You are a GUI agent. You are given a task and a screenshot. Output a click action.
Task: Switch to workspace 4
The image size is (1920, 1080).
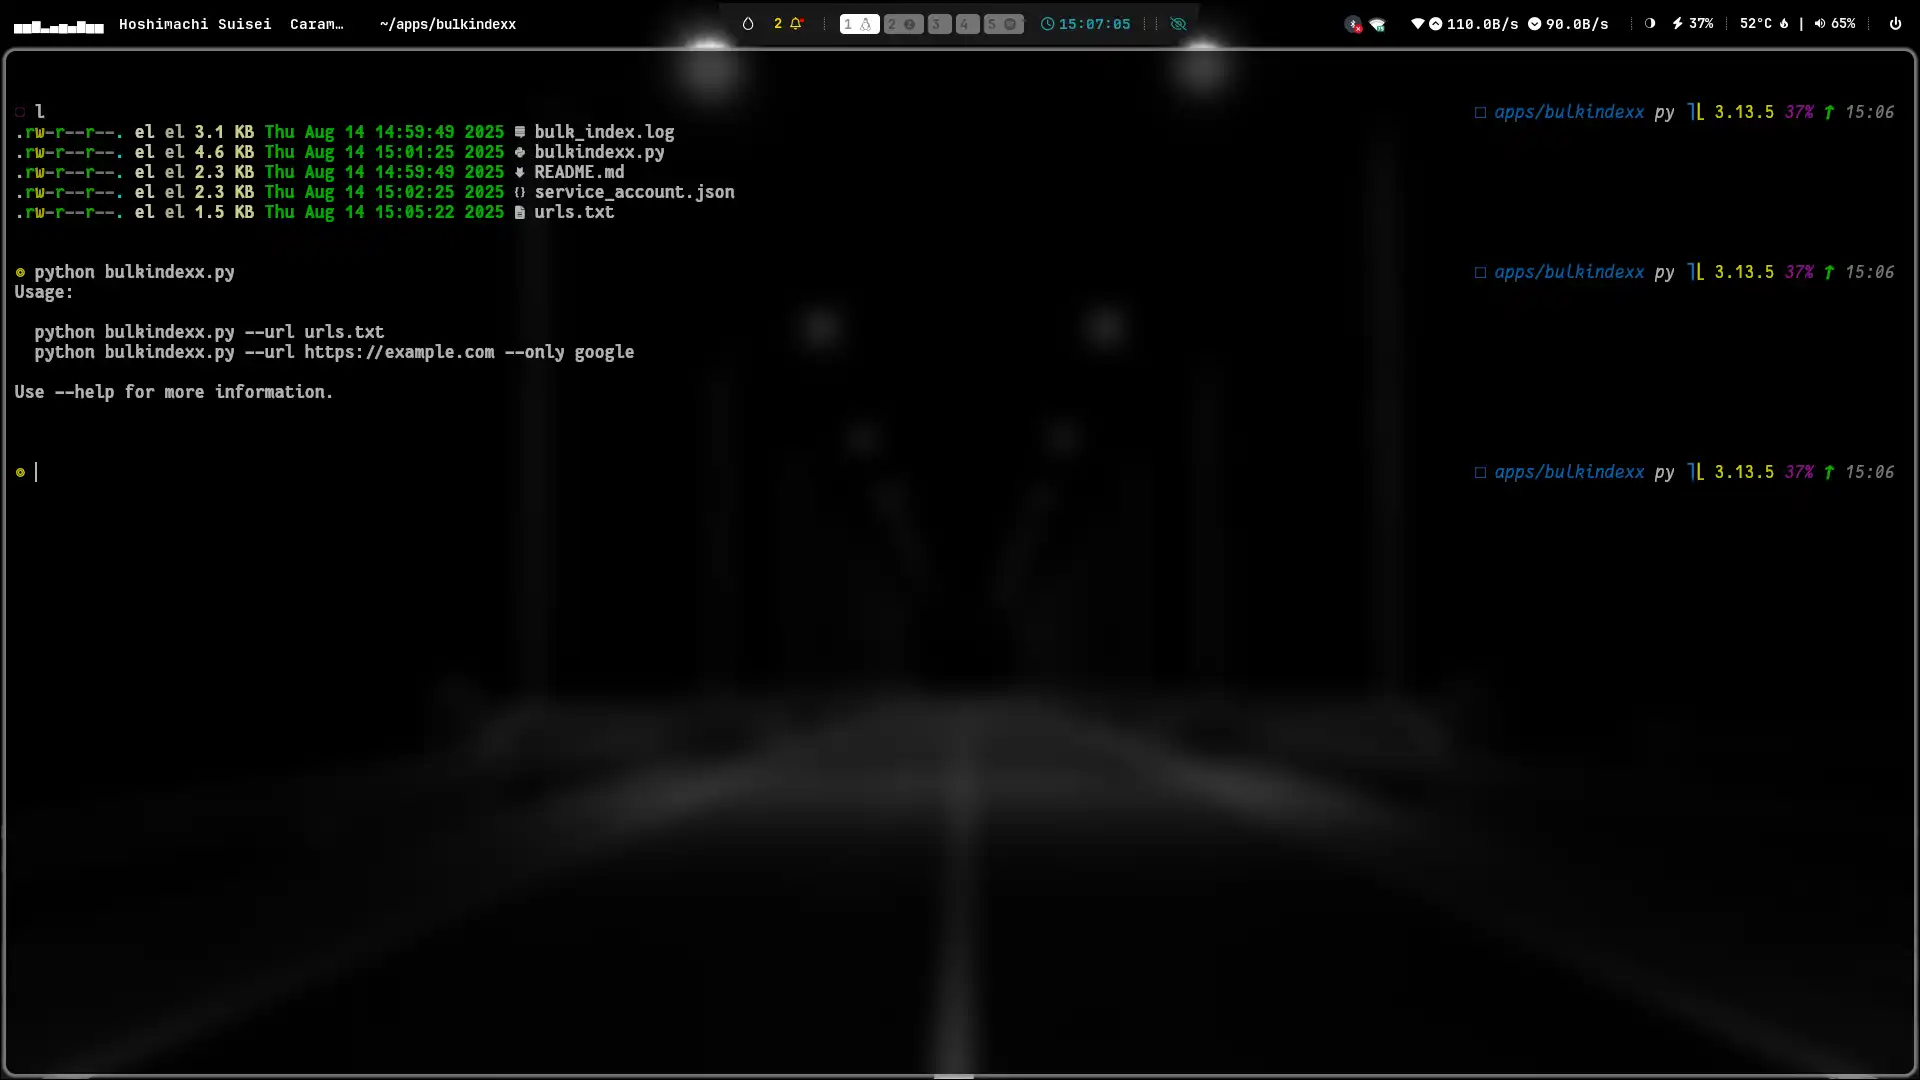pyautogui.click(x=966, y=24)
